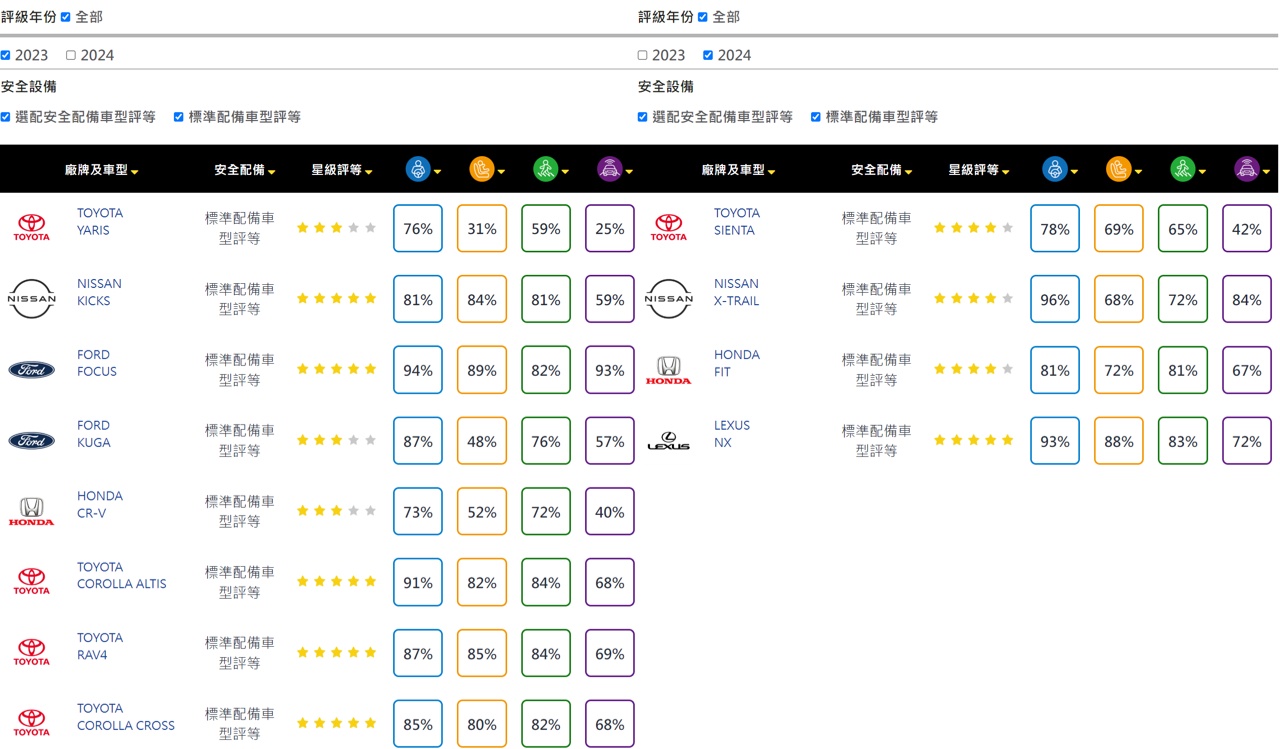Enable left panel 2024 checkbox
The image size is (1280, 749).
(71, 55)
